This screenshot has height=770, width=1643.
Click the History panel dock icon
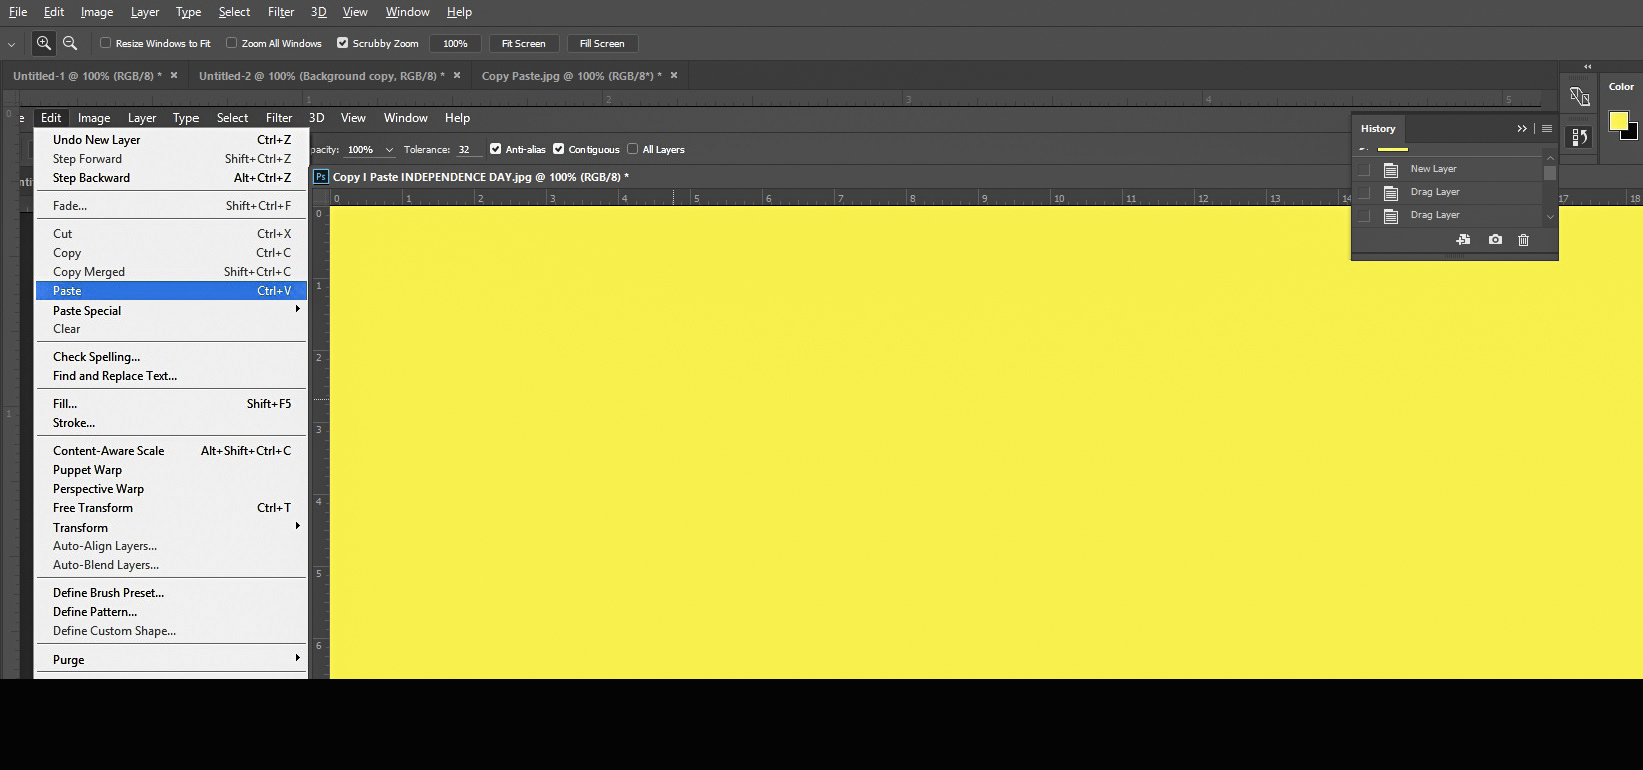point(1580,137)
